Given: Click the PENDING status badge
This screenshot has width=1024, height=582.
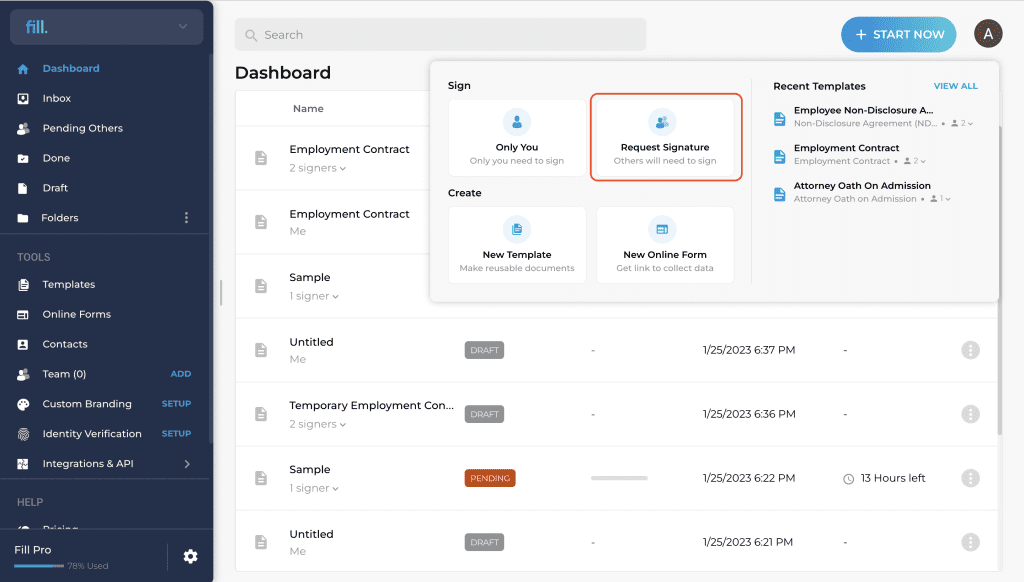Looking at the screenshot, I should click(x=490, y=478).
